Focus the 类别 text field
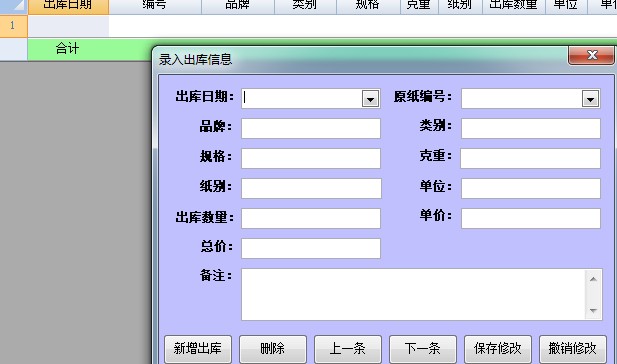 [531, 128]
